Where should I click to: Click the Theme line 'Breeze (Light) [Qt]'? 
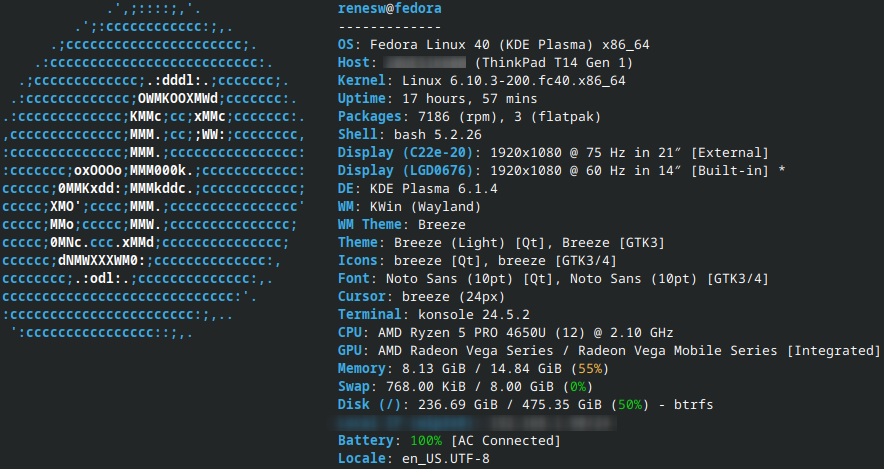501,243
